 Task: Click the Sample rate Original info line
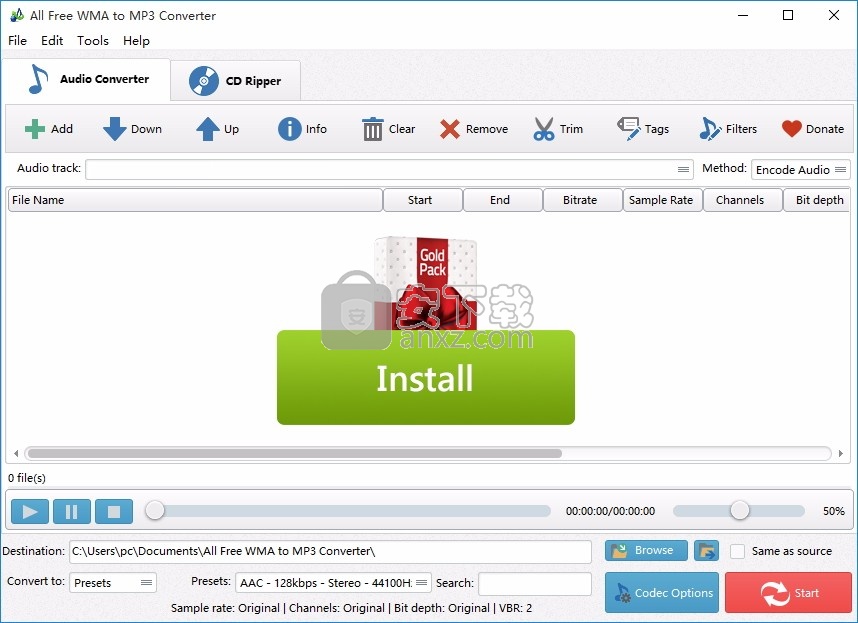click(x=351, y=608)
